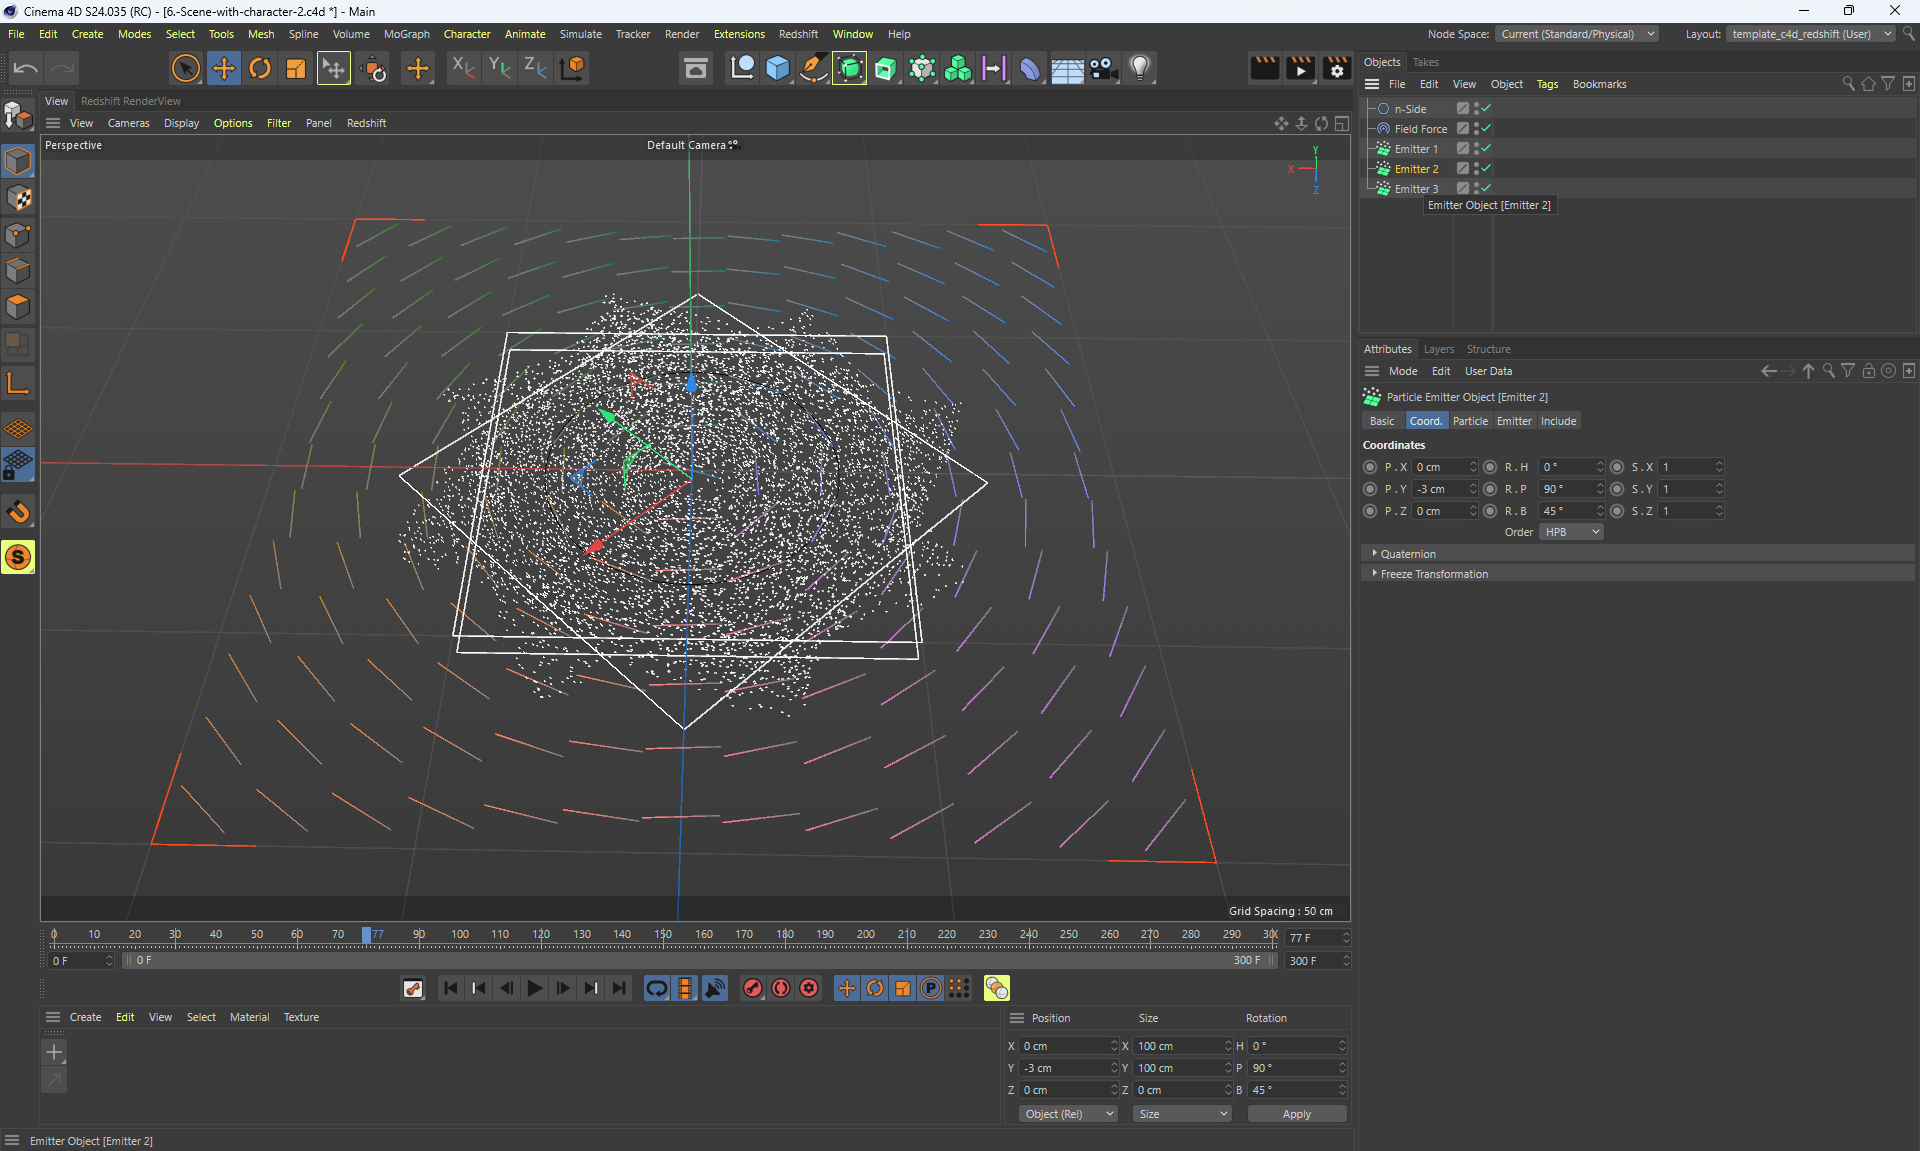Expand the Quaternion section
Image resolution: width=1920 pixels, height=1151 pixels.
pos(1408,554)
